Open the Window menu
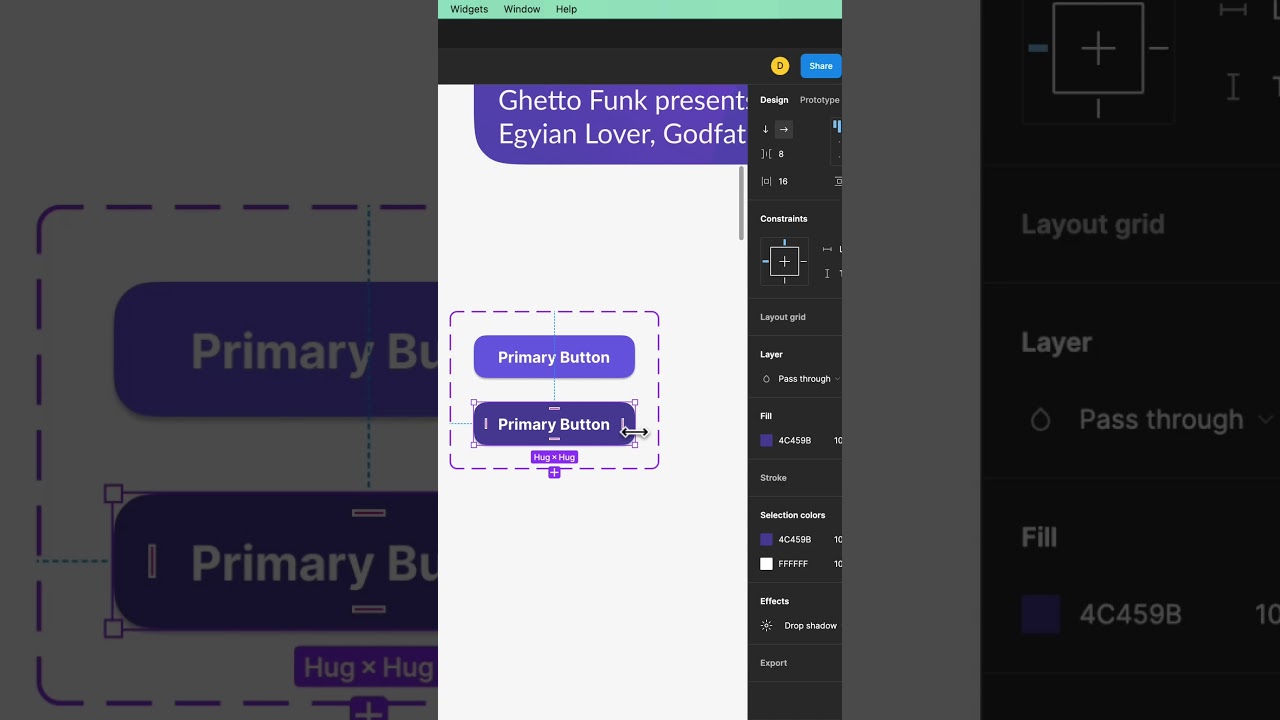 click(522, 9)
